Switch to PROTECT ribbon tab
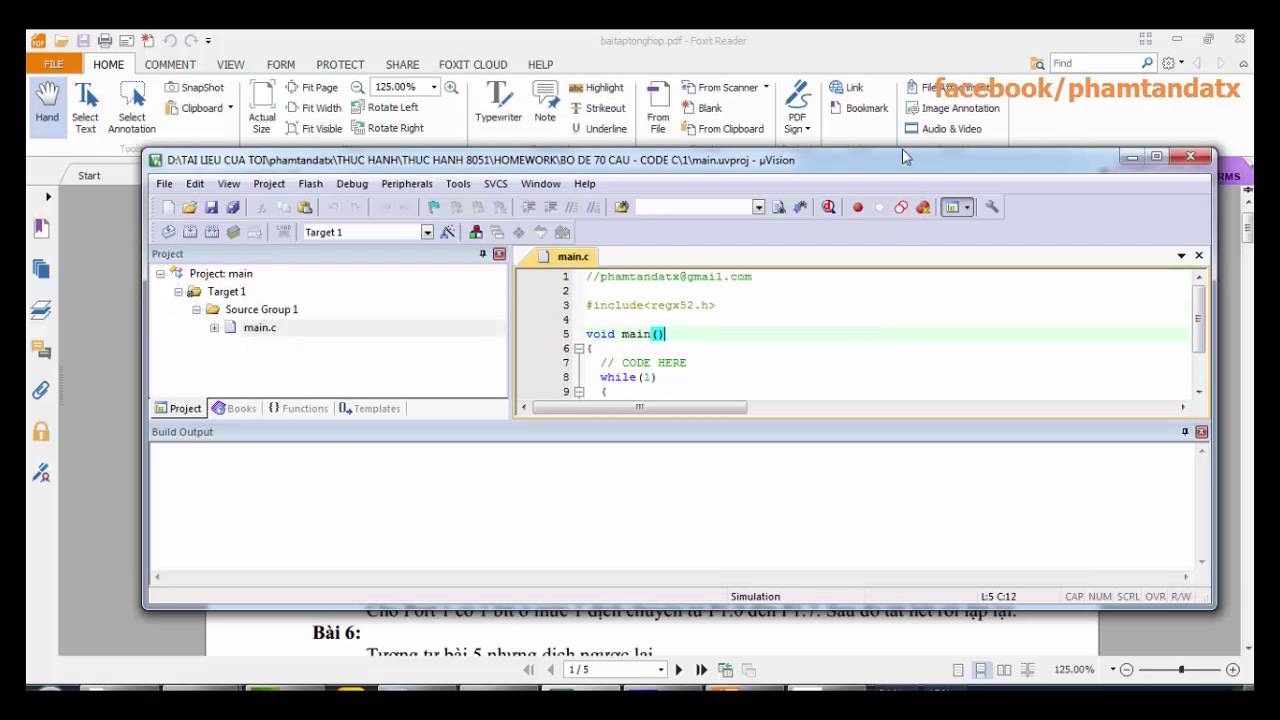This screenshot has width=1280, height=720. point(340,64)
